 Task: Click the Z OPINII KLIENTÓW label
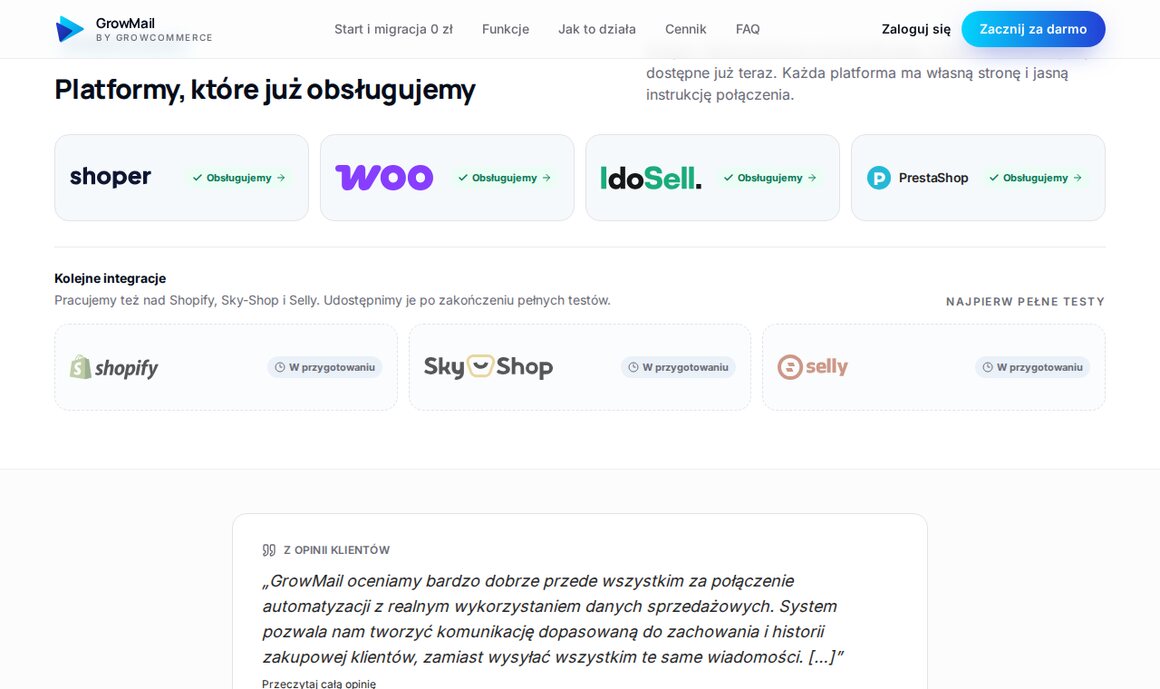337,550
